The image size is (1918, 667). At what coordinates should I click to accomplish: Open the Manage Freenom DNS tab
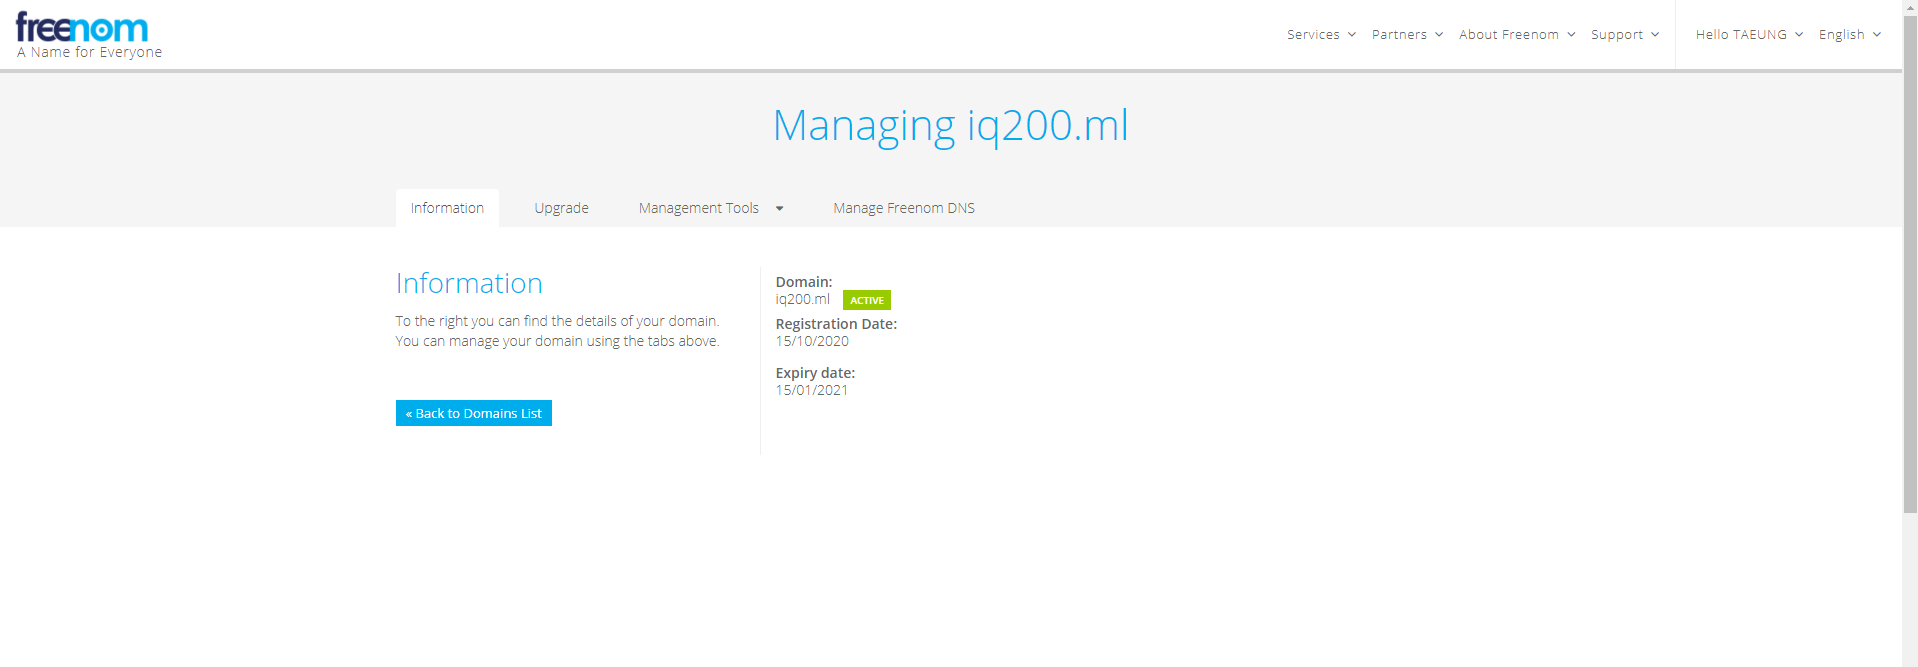coord(904,208)
